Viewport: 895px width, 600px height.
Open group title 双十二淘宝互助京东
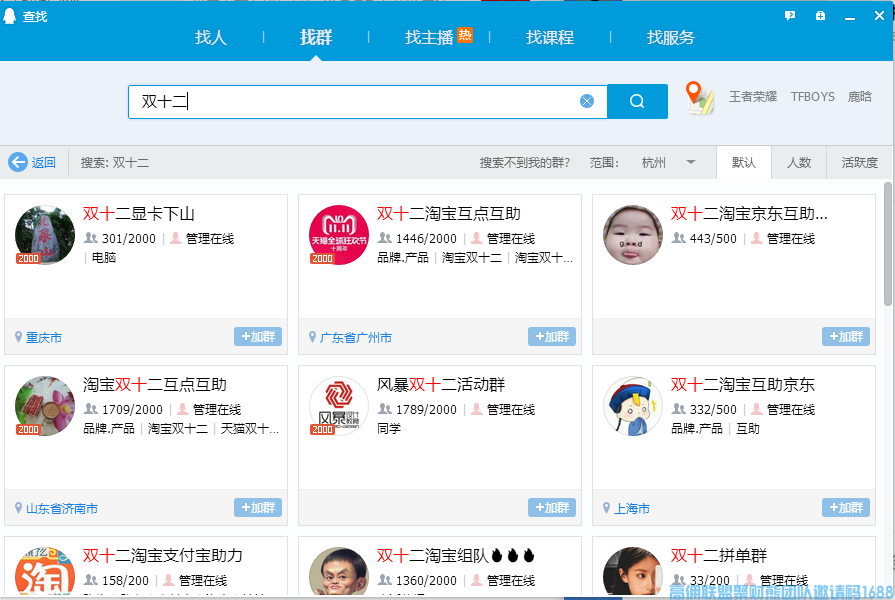[743, 385]
